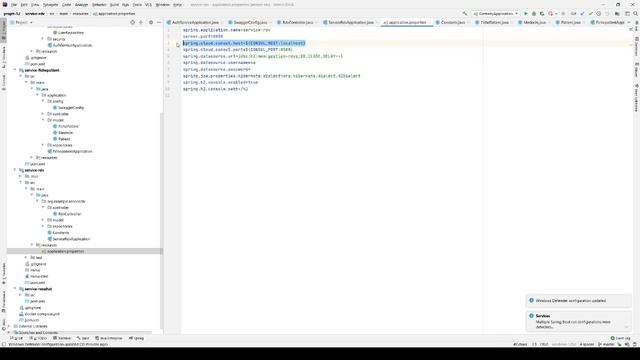Hide the Project panel with minus icon
Screen dimensions: 640x360
coord(159,22)
